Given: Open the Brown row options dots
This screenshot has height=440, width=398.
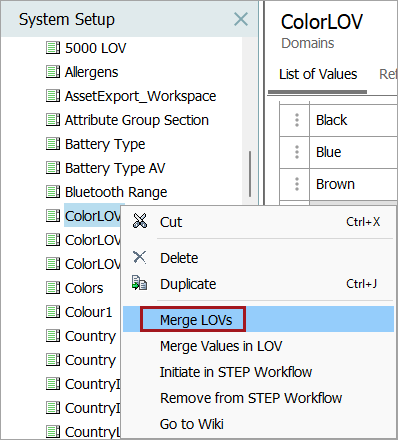Looking at the screenshot, I should (297, 184).
